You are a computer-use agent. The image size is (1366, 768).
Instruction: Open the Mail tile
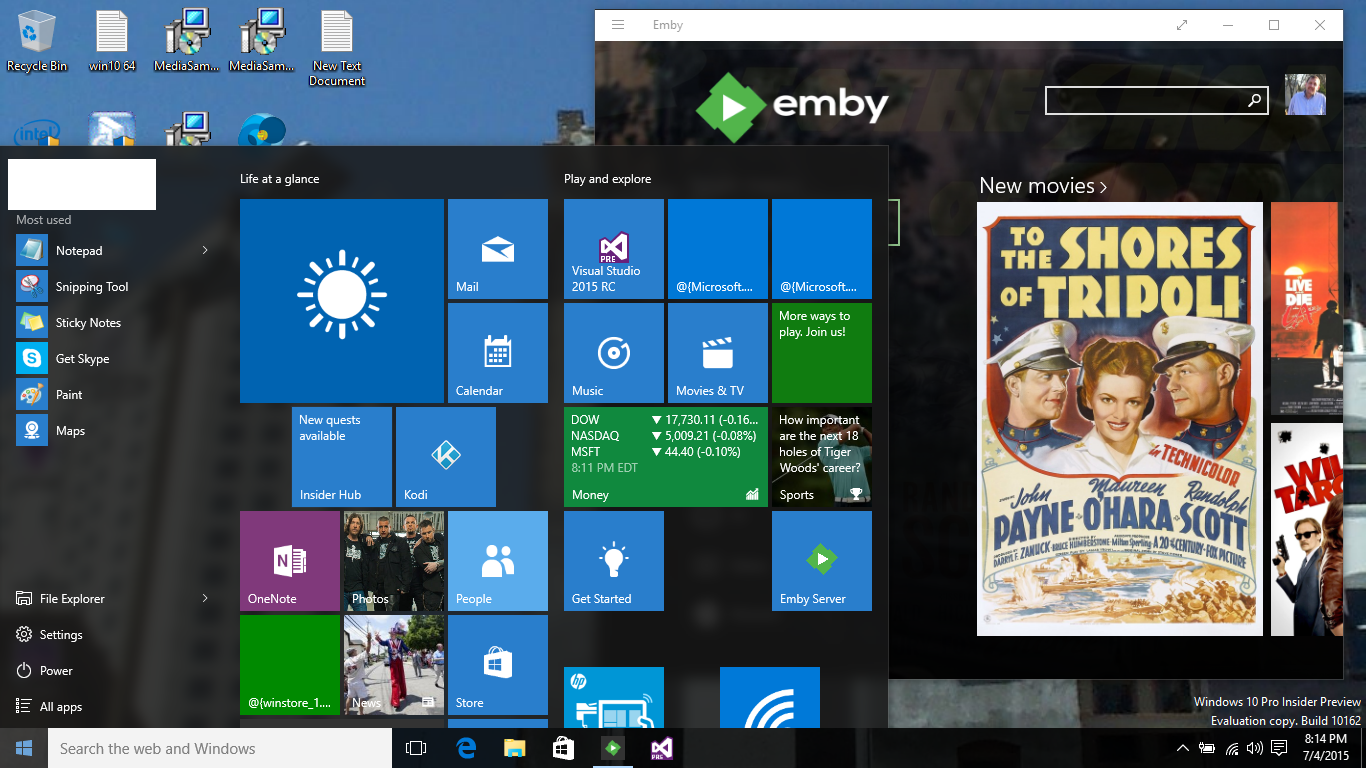pyautogui.click(x=498, y=249)
